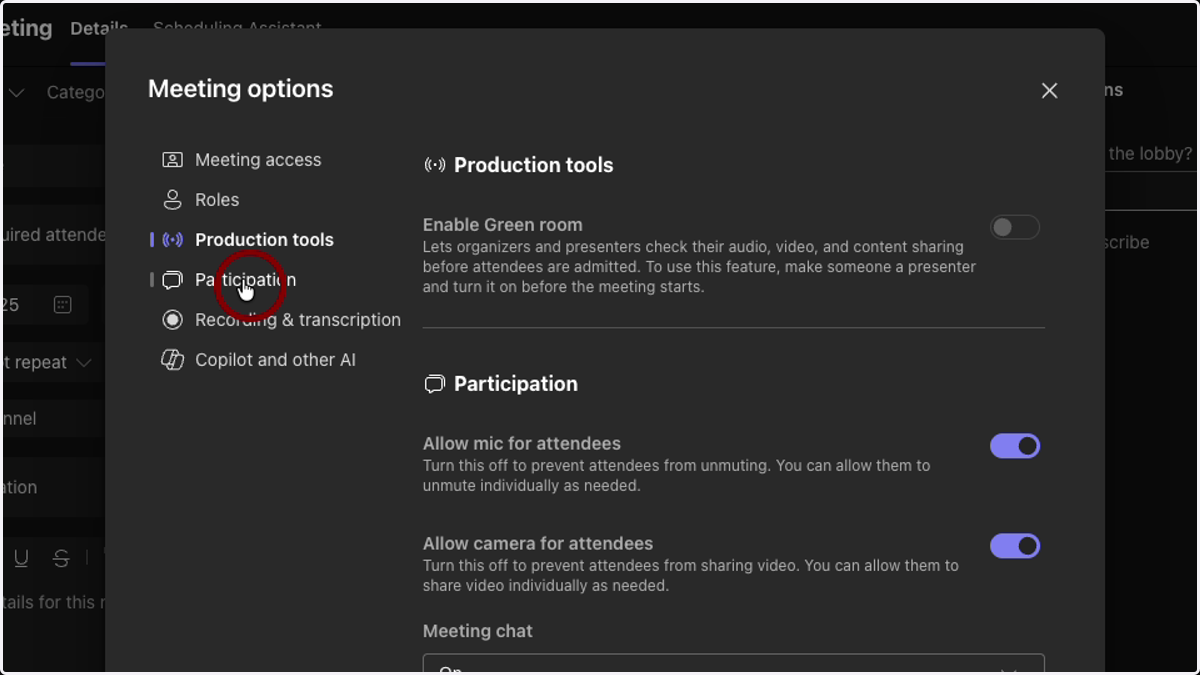Expand the Meeting chat dropdown
Viewport: 1200px width, 675px height.
point(734,664)
